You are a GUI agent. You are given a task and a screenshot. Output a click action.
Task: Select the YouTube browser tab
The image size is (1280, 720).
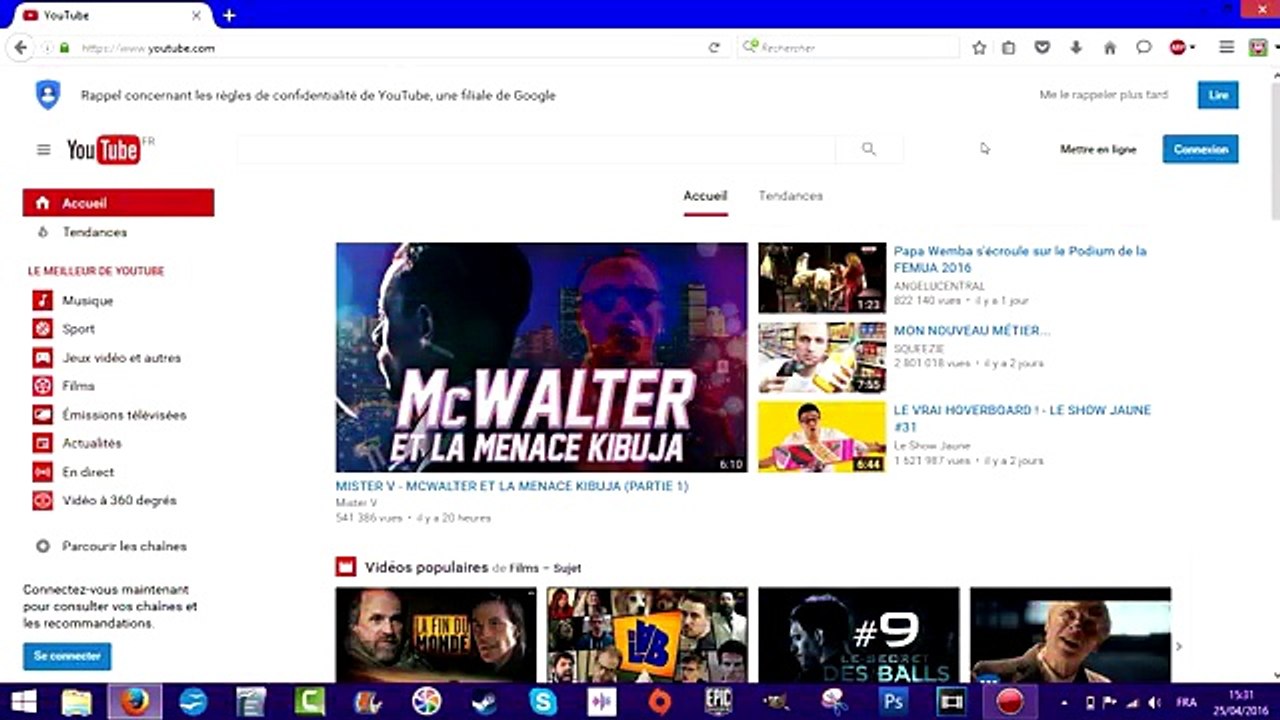[x=112, y=15]
